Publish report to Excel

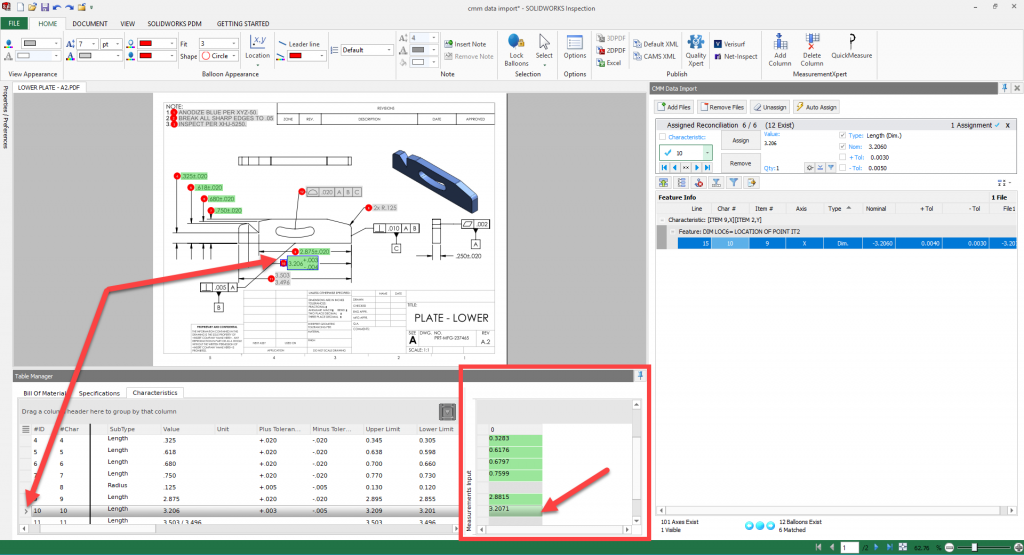click(x=609, y=63)
